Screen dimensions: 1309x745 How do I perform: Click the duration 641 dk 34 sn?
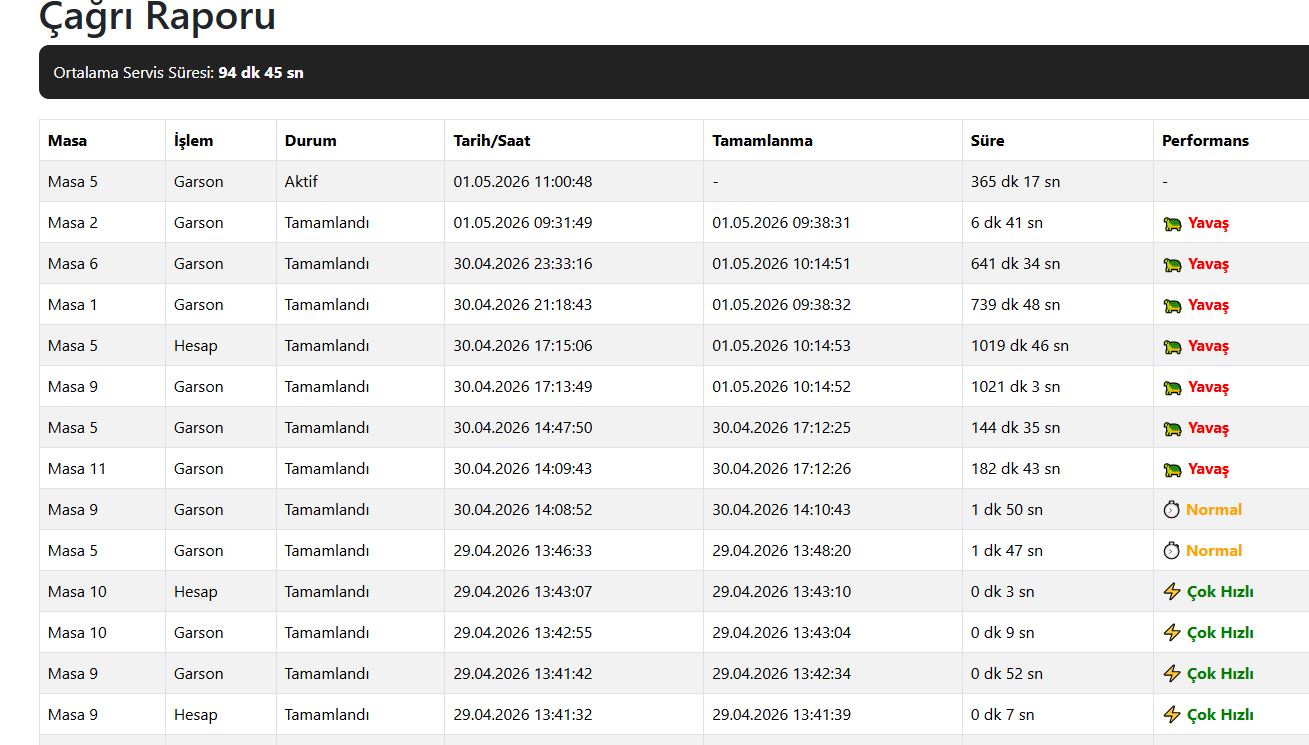click(1015, 264)
